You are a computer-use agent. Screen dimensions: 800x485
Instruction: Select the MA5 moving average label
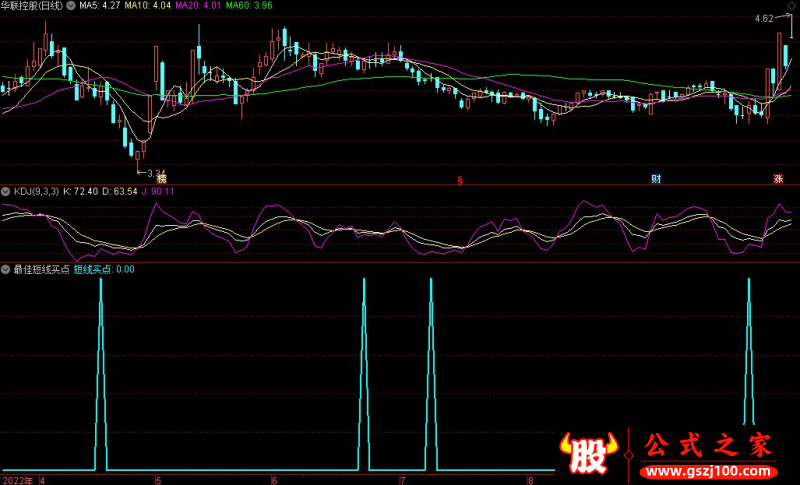102,5
